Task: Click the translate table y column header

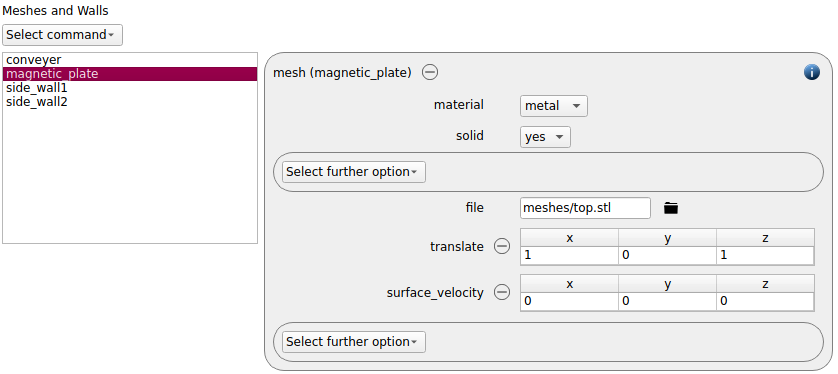Action: click(x=668, y=238)
